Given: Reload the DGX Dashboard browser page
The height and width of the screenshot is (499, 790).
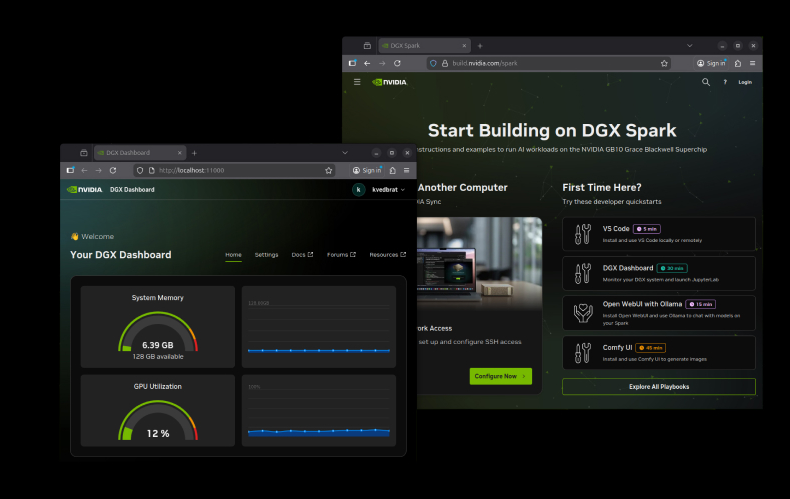Looking at the screenshot, I should pyautogui.click(x=113, y=170).
